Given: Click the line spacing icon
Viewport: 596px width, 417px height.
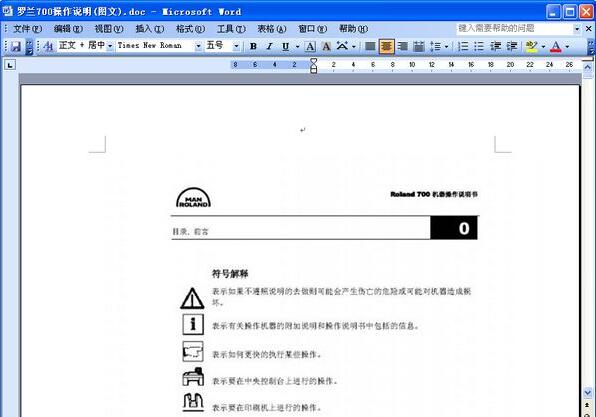Looking at the screenshot, I should pyautogui.click(x=435, y=46).
